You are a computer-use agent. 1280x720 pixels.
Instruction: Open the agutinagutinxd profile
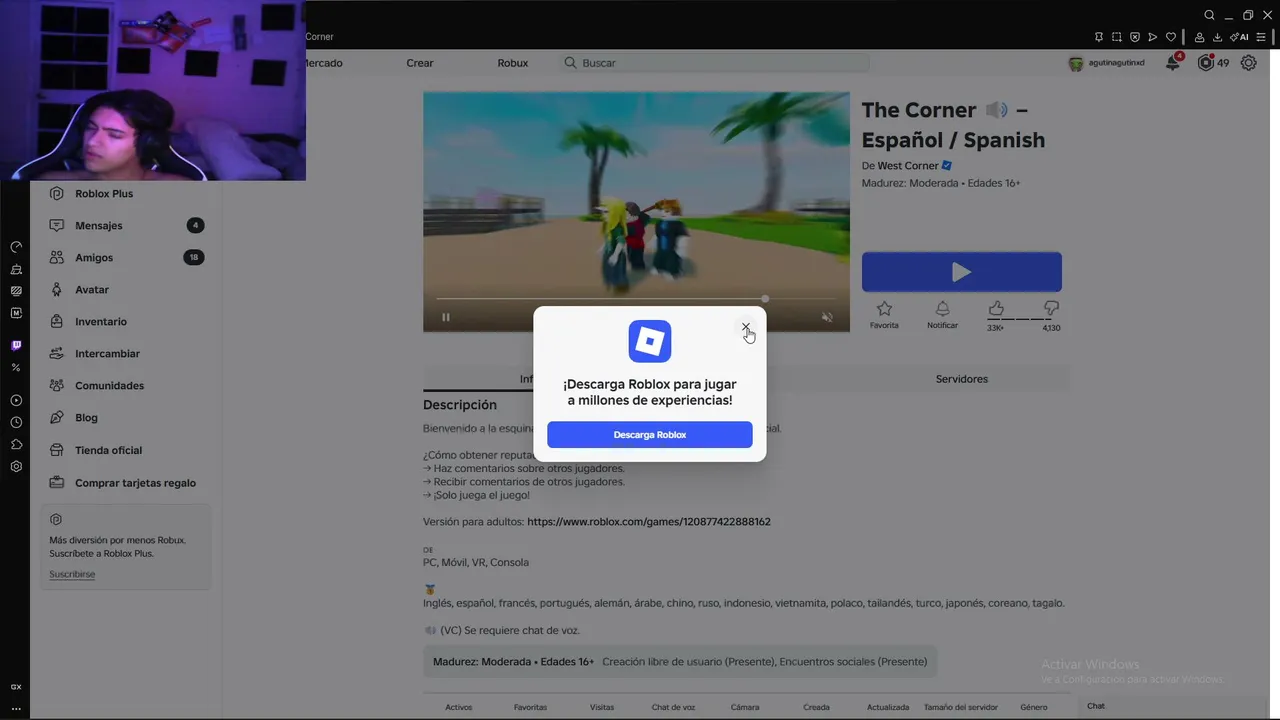coord(1106,63)
